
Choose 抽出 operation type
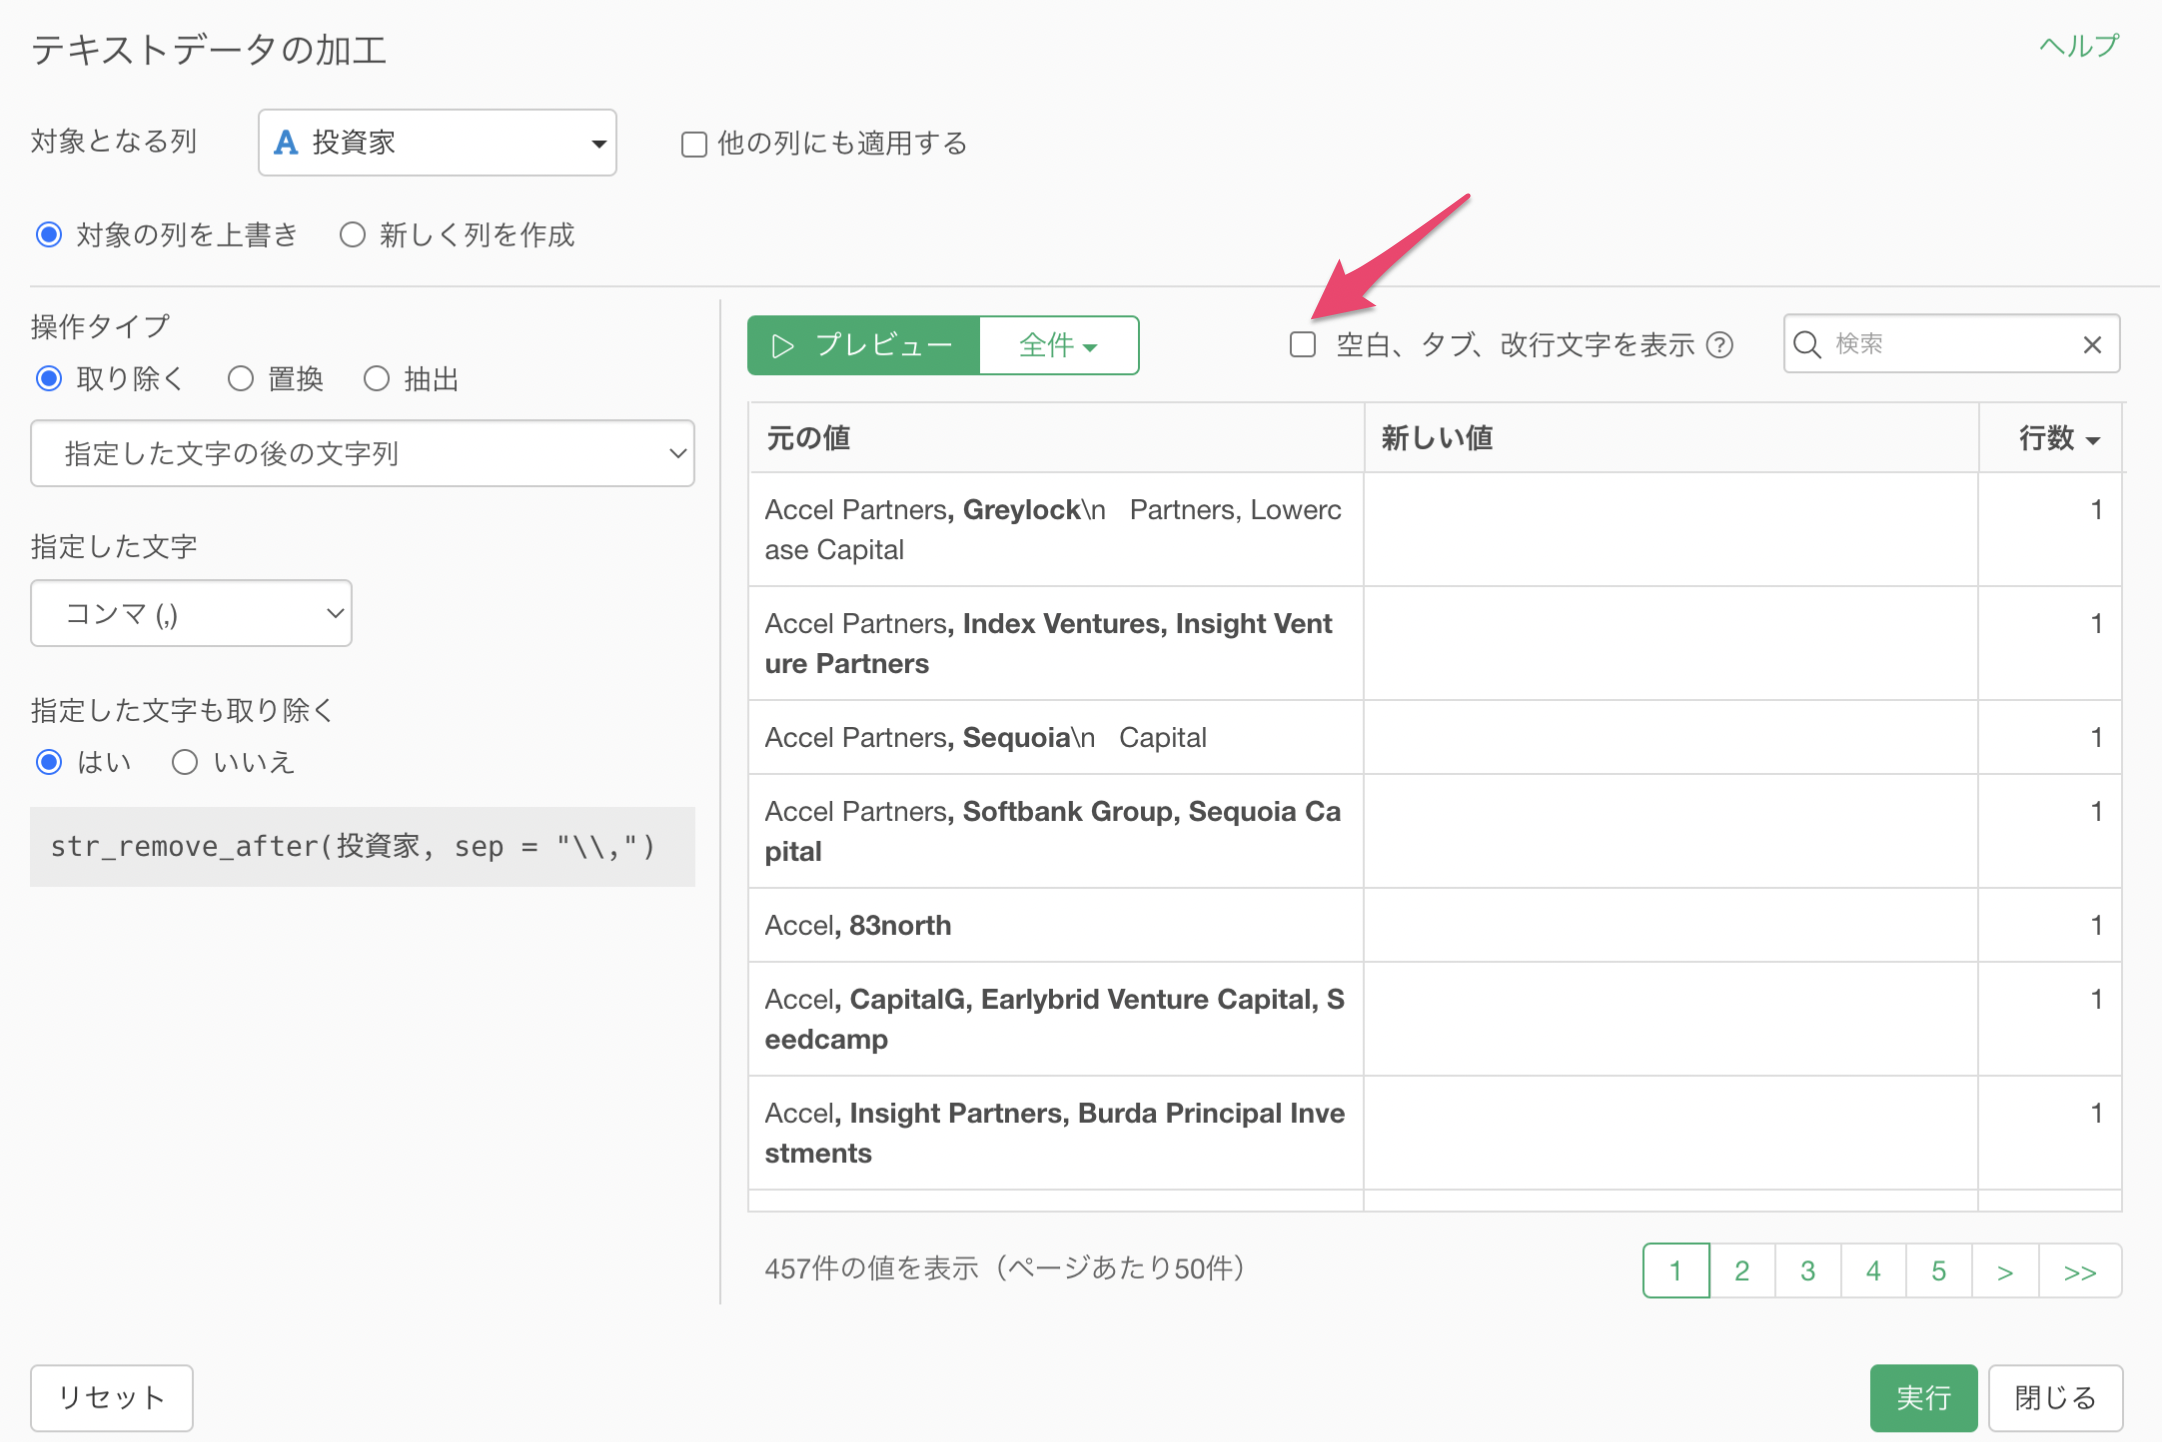pos(376,379)
